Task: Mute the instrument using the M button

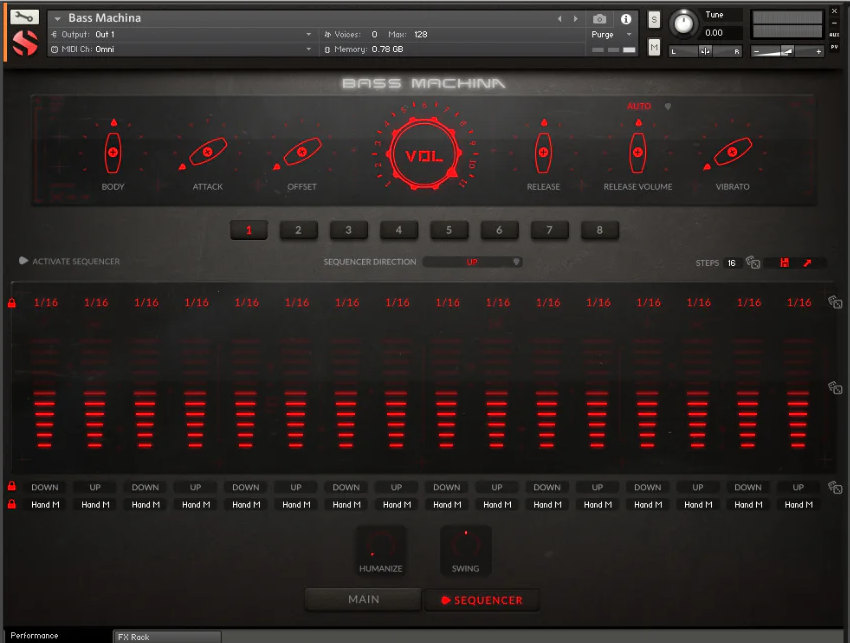Action: (654, 46)
